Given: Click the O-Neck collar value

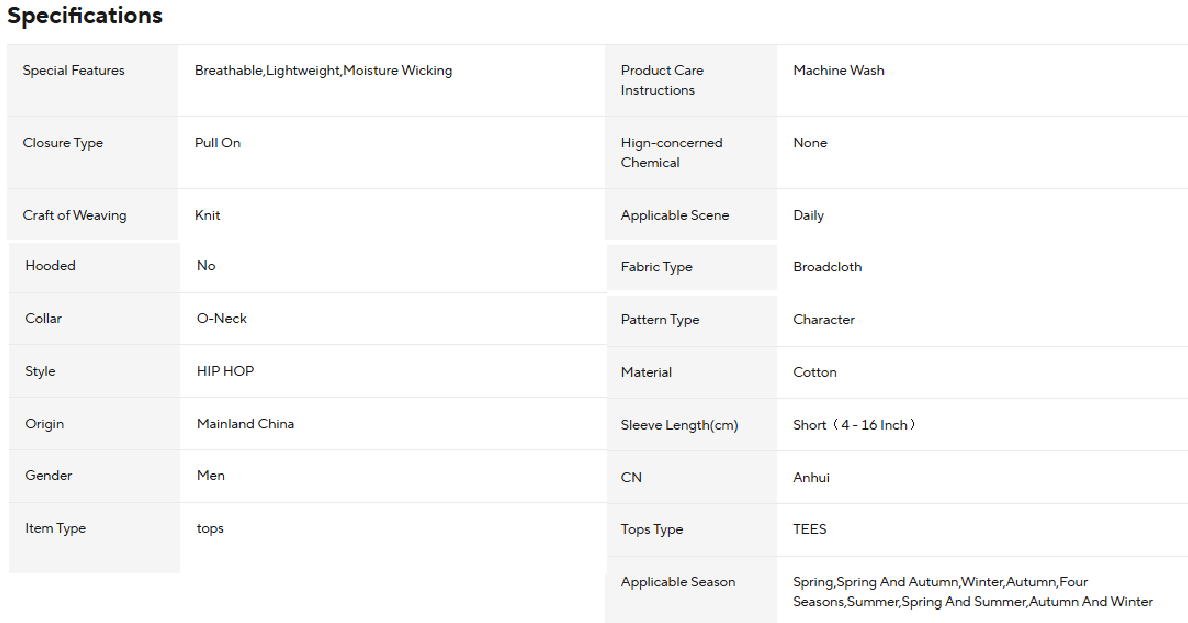Looking at the screenshot, I should tap(222, 319).
